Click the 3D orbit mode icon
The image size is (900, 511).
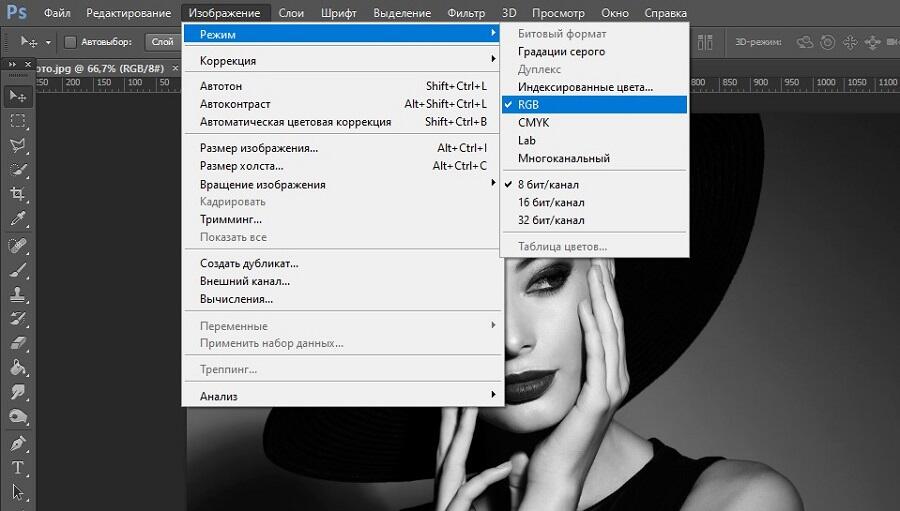(805, 42)
